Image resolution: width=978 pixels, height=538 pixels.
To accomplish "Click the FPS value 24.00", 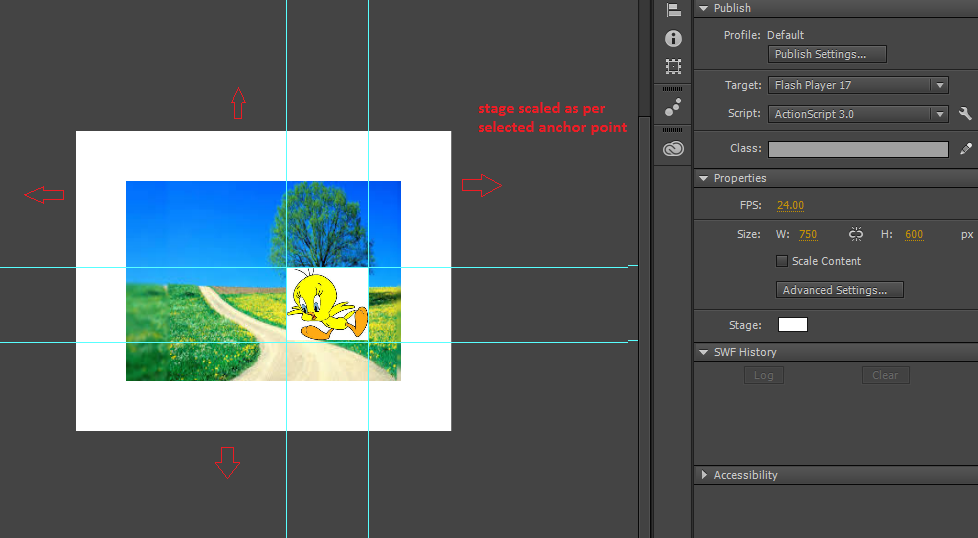I will (790, 205).
